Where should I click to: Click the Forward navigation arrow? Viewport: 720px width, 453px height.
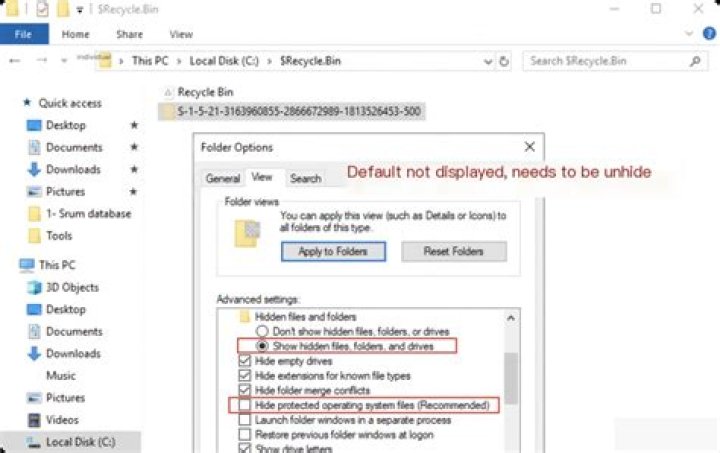pyautogui.click(x=42, y=61)
